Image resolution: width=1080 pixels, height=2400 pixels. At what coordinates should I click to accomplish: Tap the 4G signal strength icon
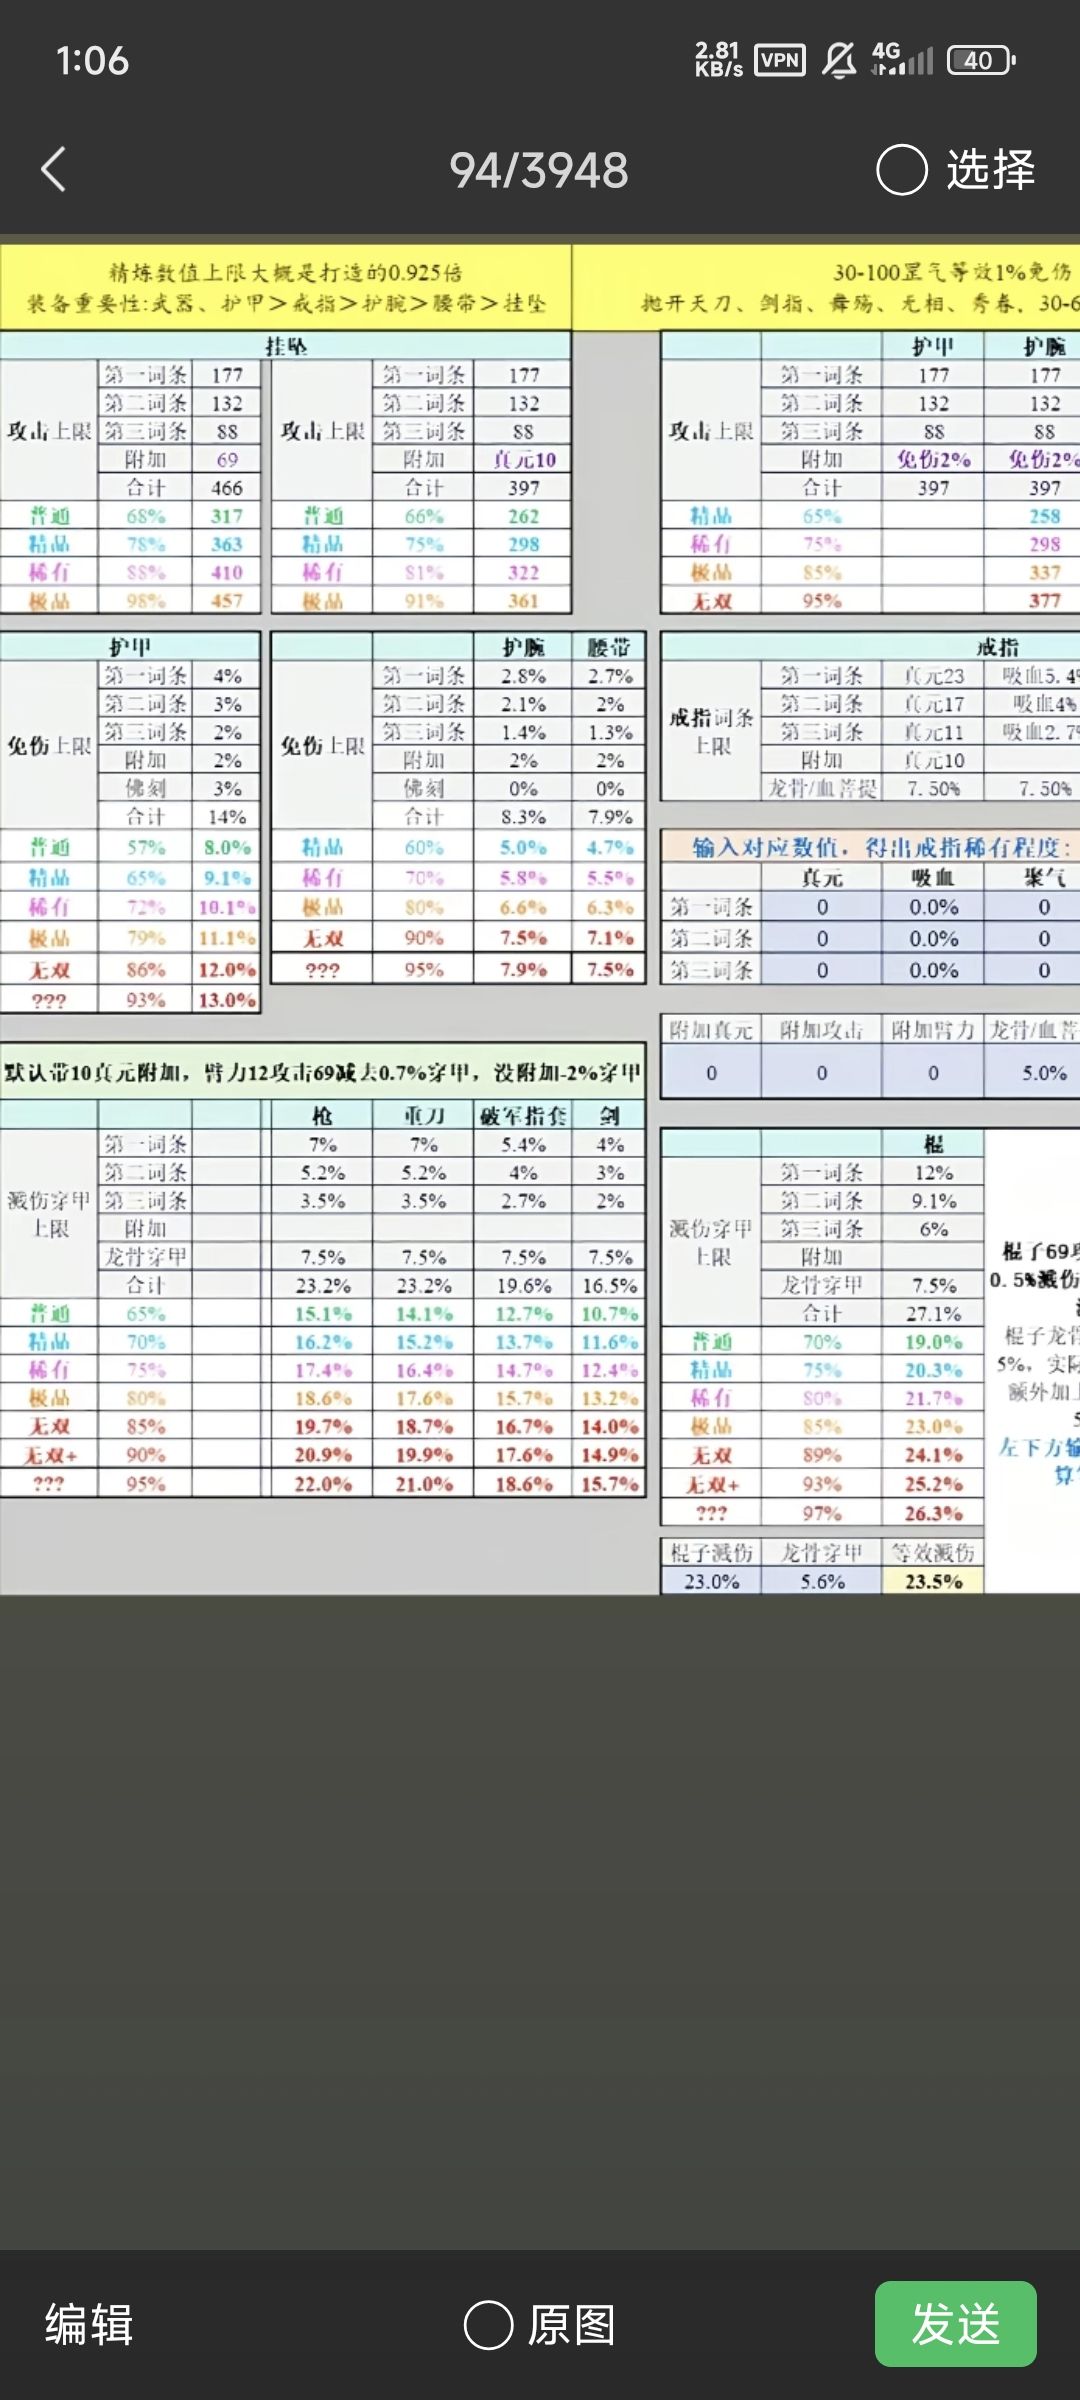(902, 60)
